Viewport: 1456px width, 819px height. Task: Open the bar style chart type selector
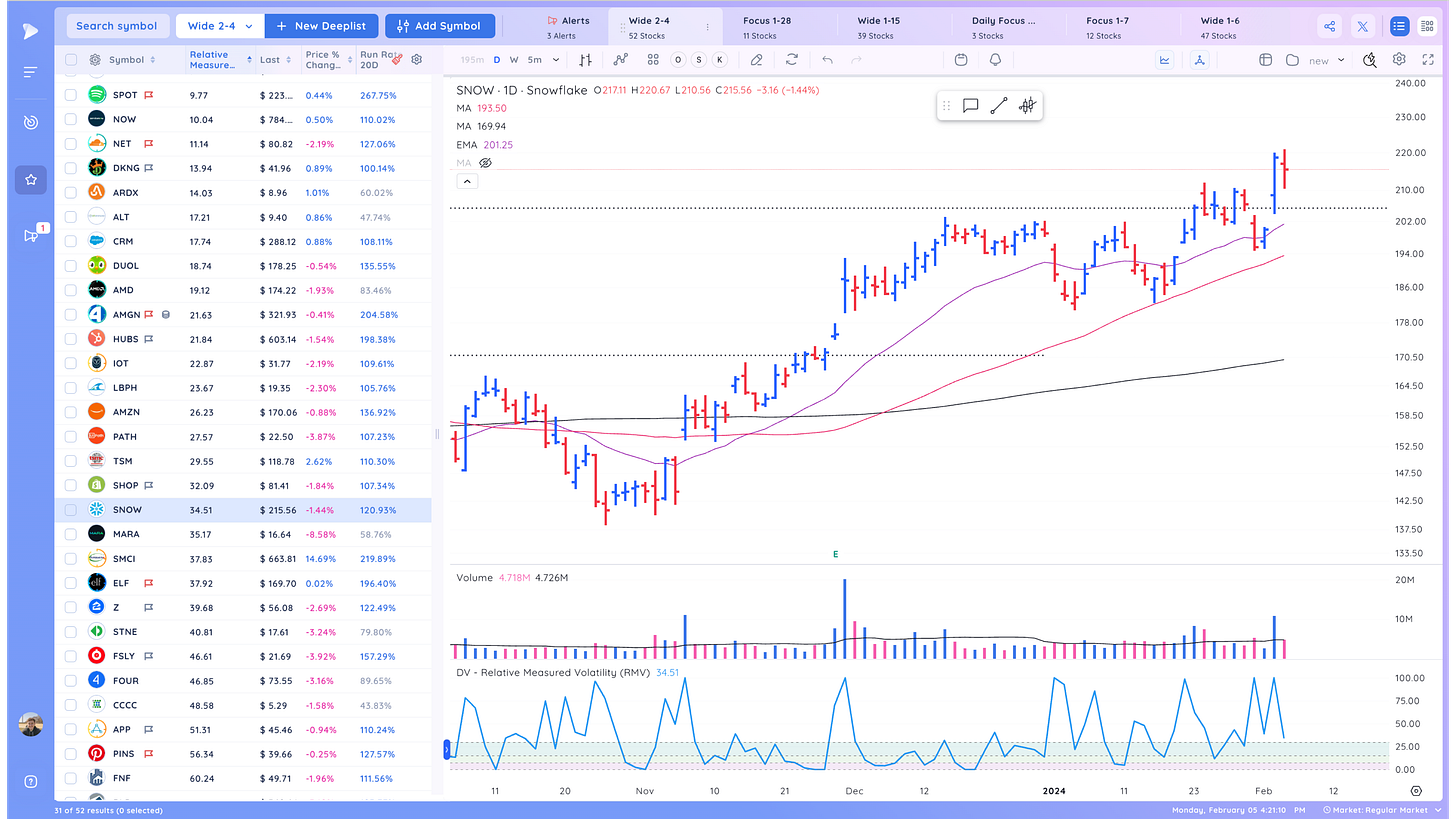(586, 60)
